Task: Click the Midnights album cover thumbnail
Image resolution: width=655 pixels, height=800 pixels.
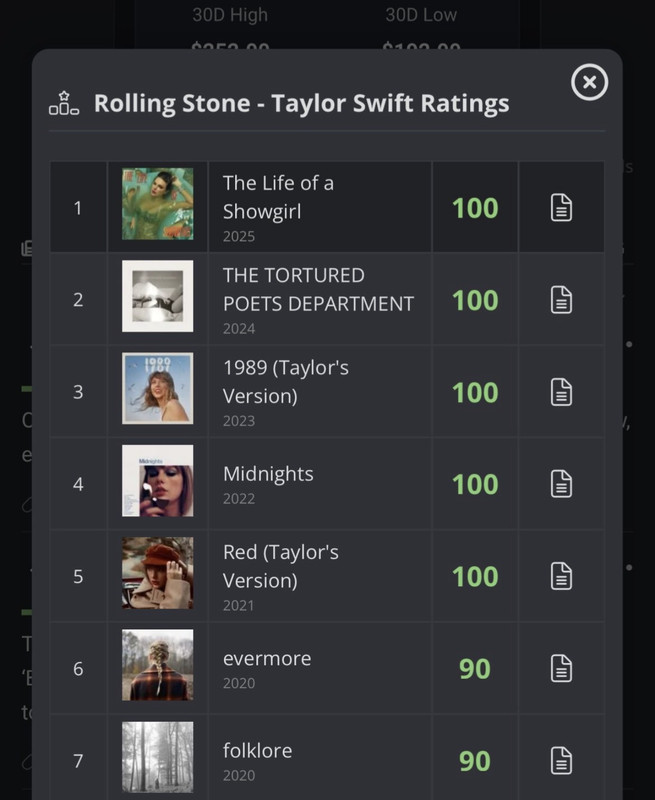Action: pos(158,481)
